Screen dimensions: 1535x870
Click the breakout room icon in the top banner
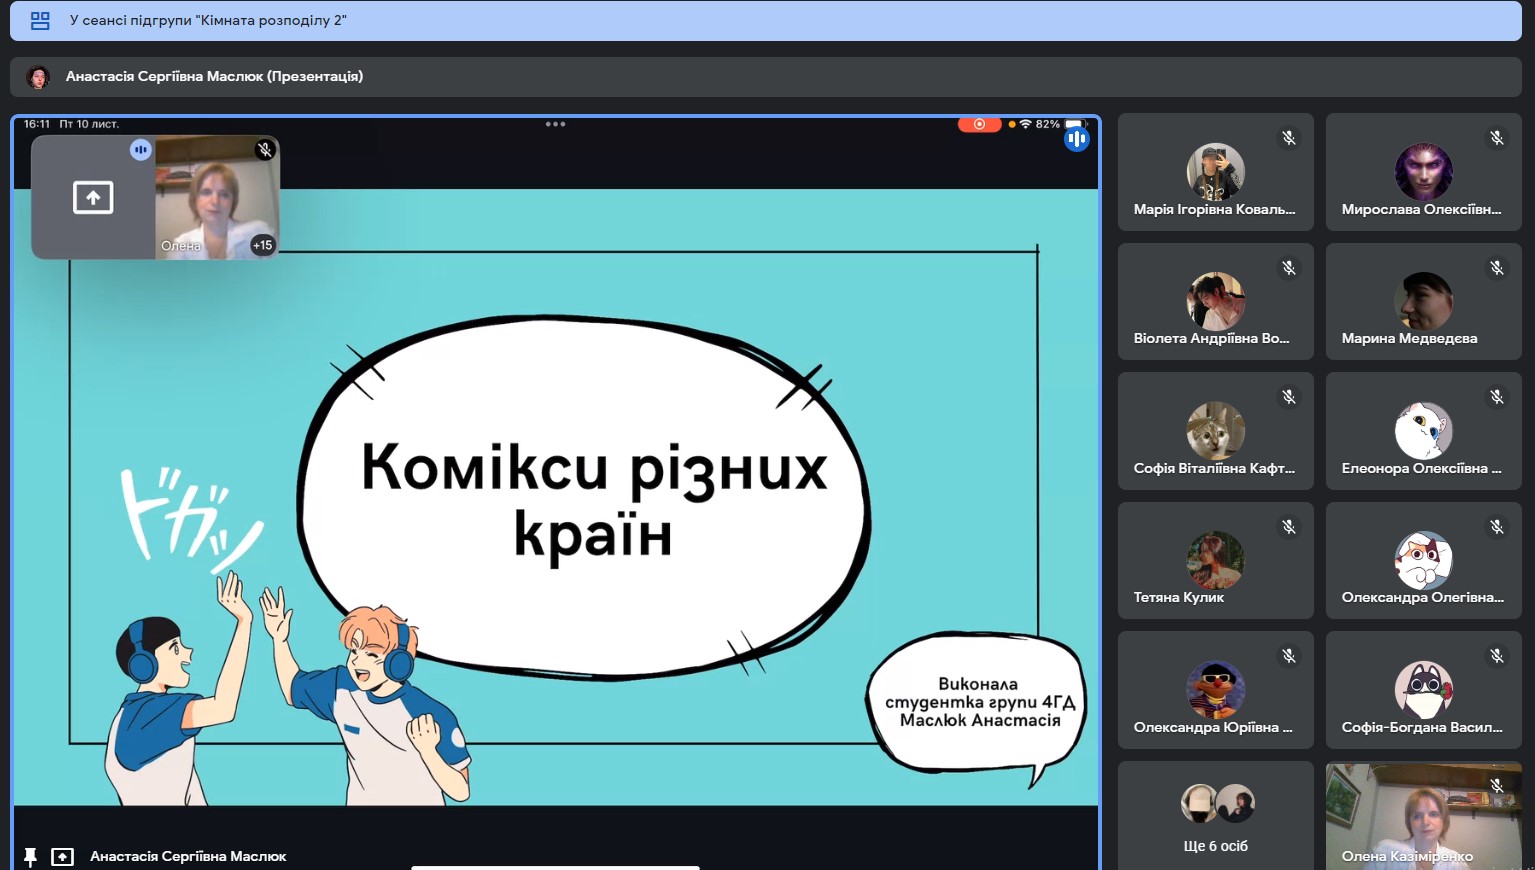point(40,21)
